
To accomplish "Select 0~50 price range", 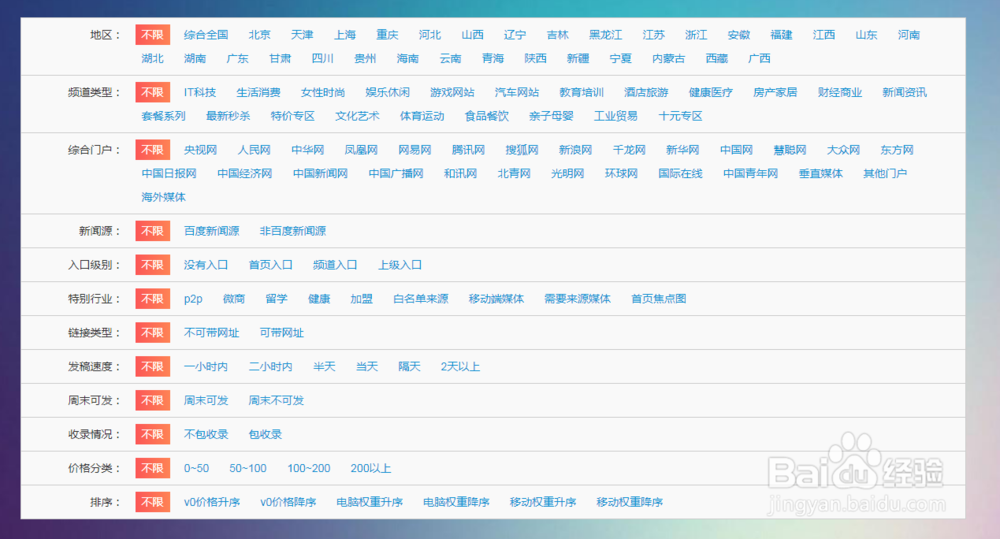I will coord(196,468).
